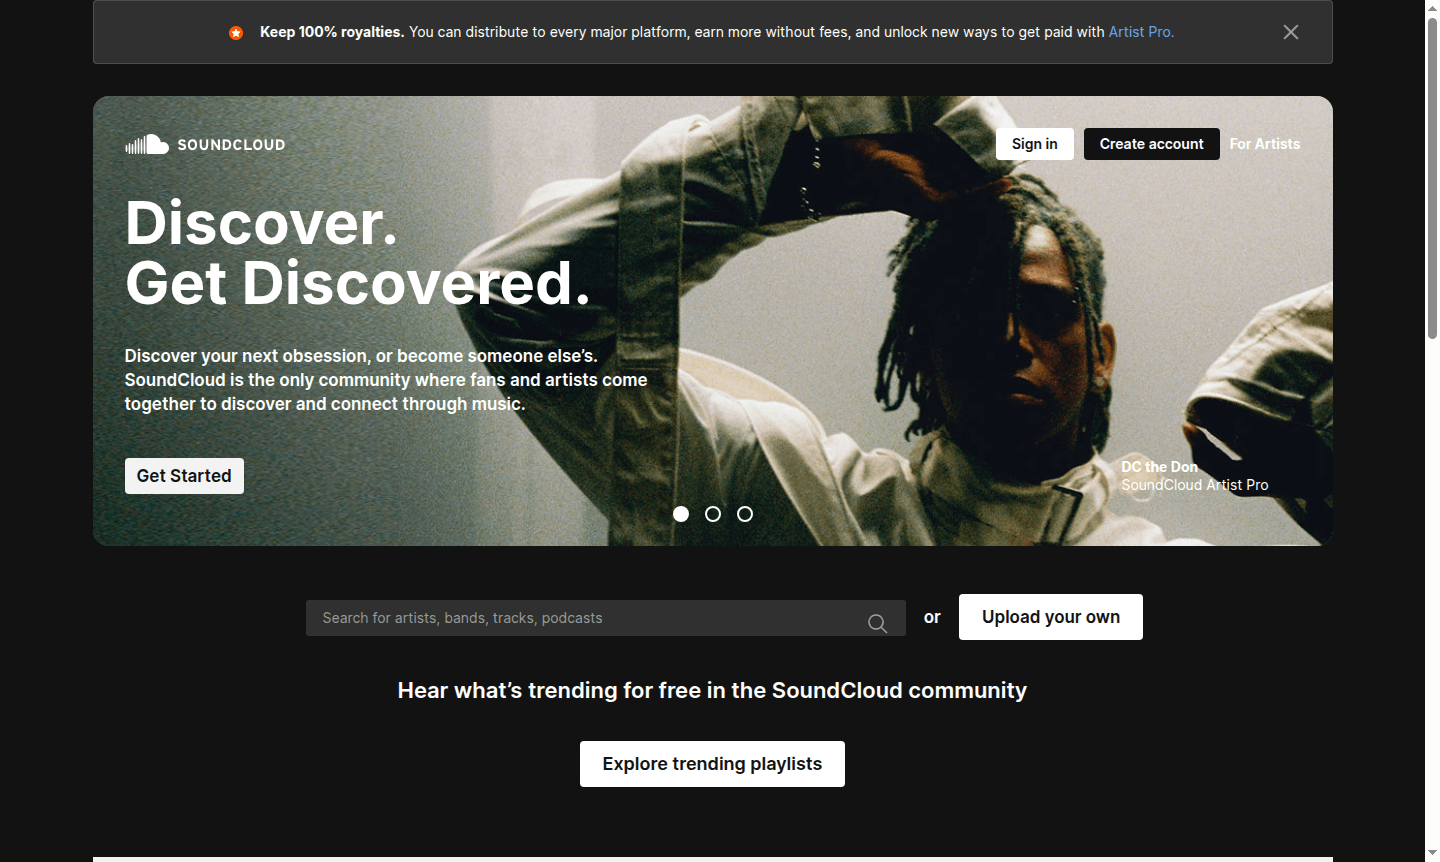Switch to the second carousel slide dot
The height and width of the screenshot is (862, 1440).
click(x=713, y=514)
